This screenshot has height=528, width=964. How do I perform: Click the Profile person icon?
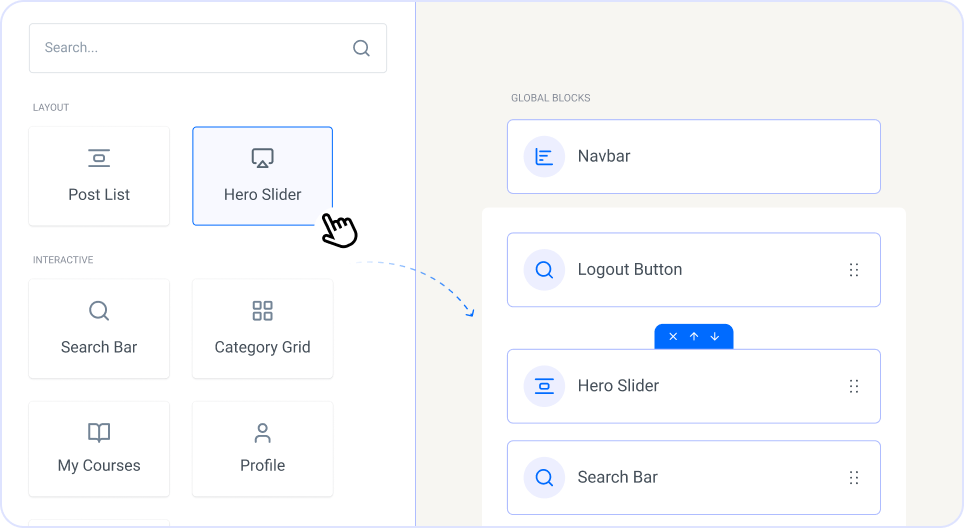pos(263,433)
